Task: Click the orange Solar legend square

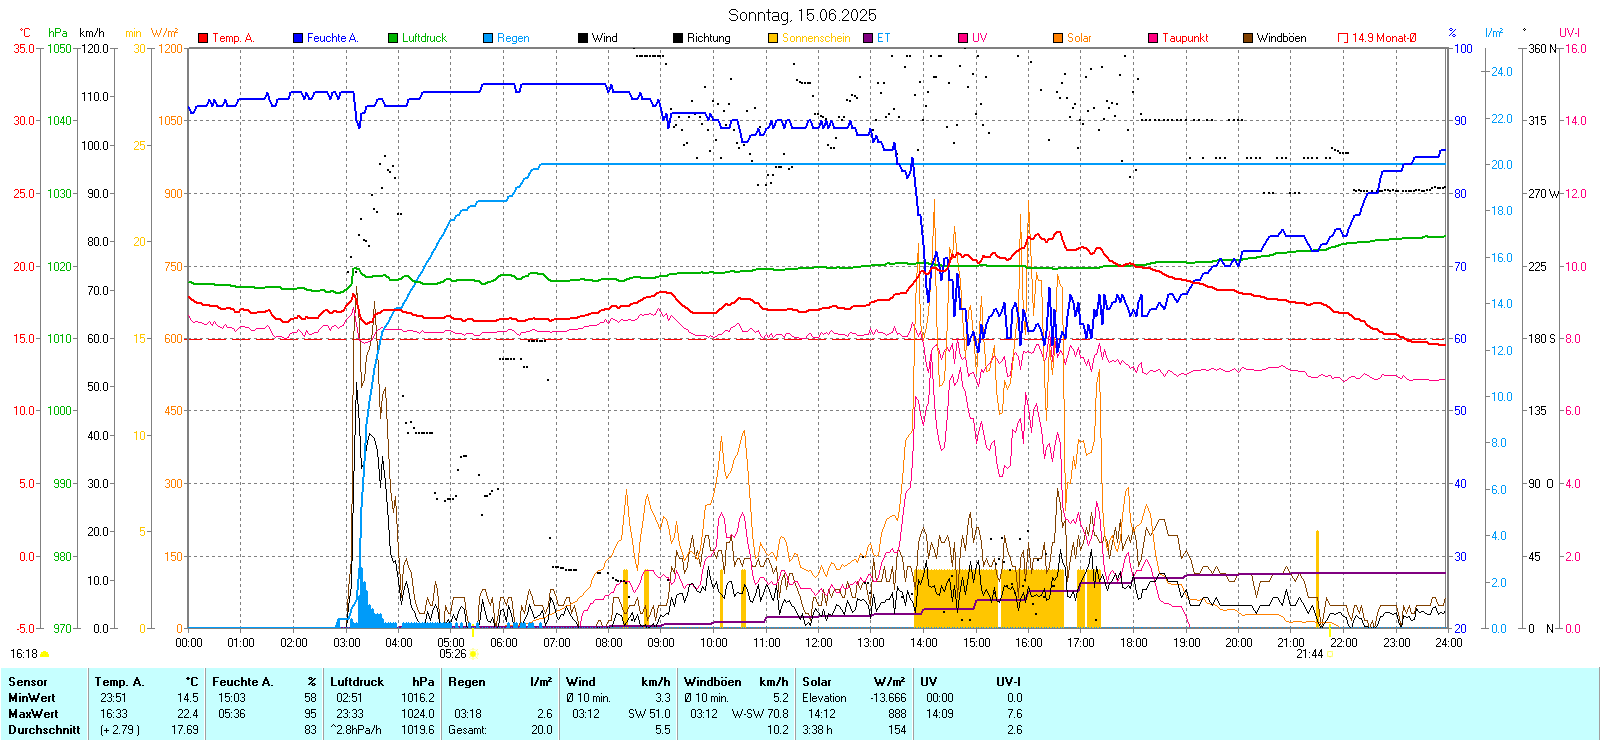Action: point(1058,38)
